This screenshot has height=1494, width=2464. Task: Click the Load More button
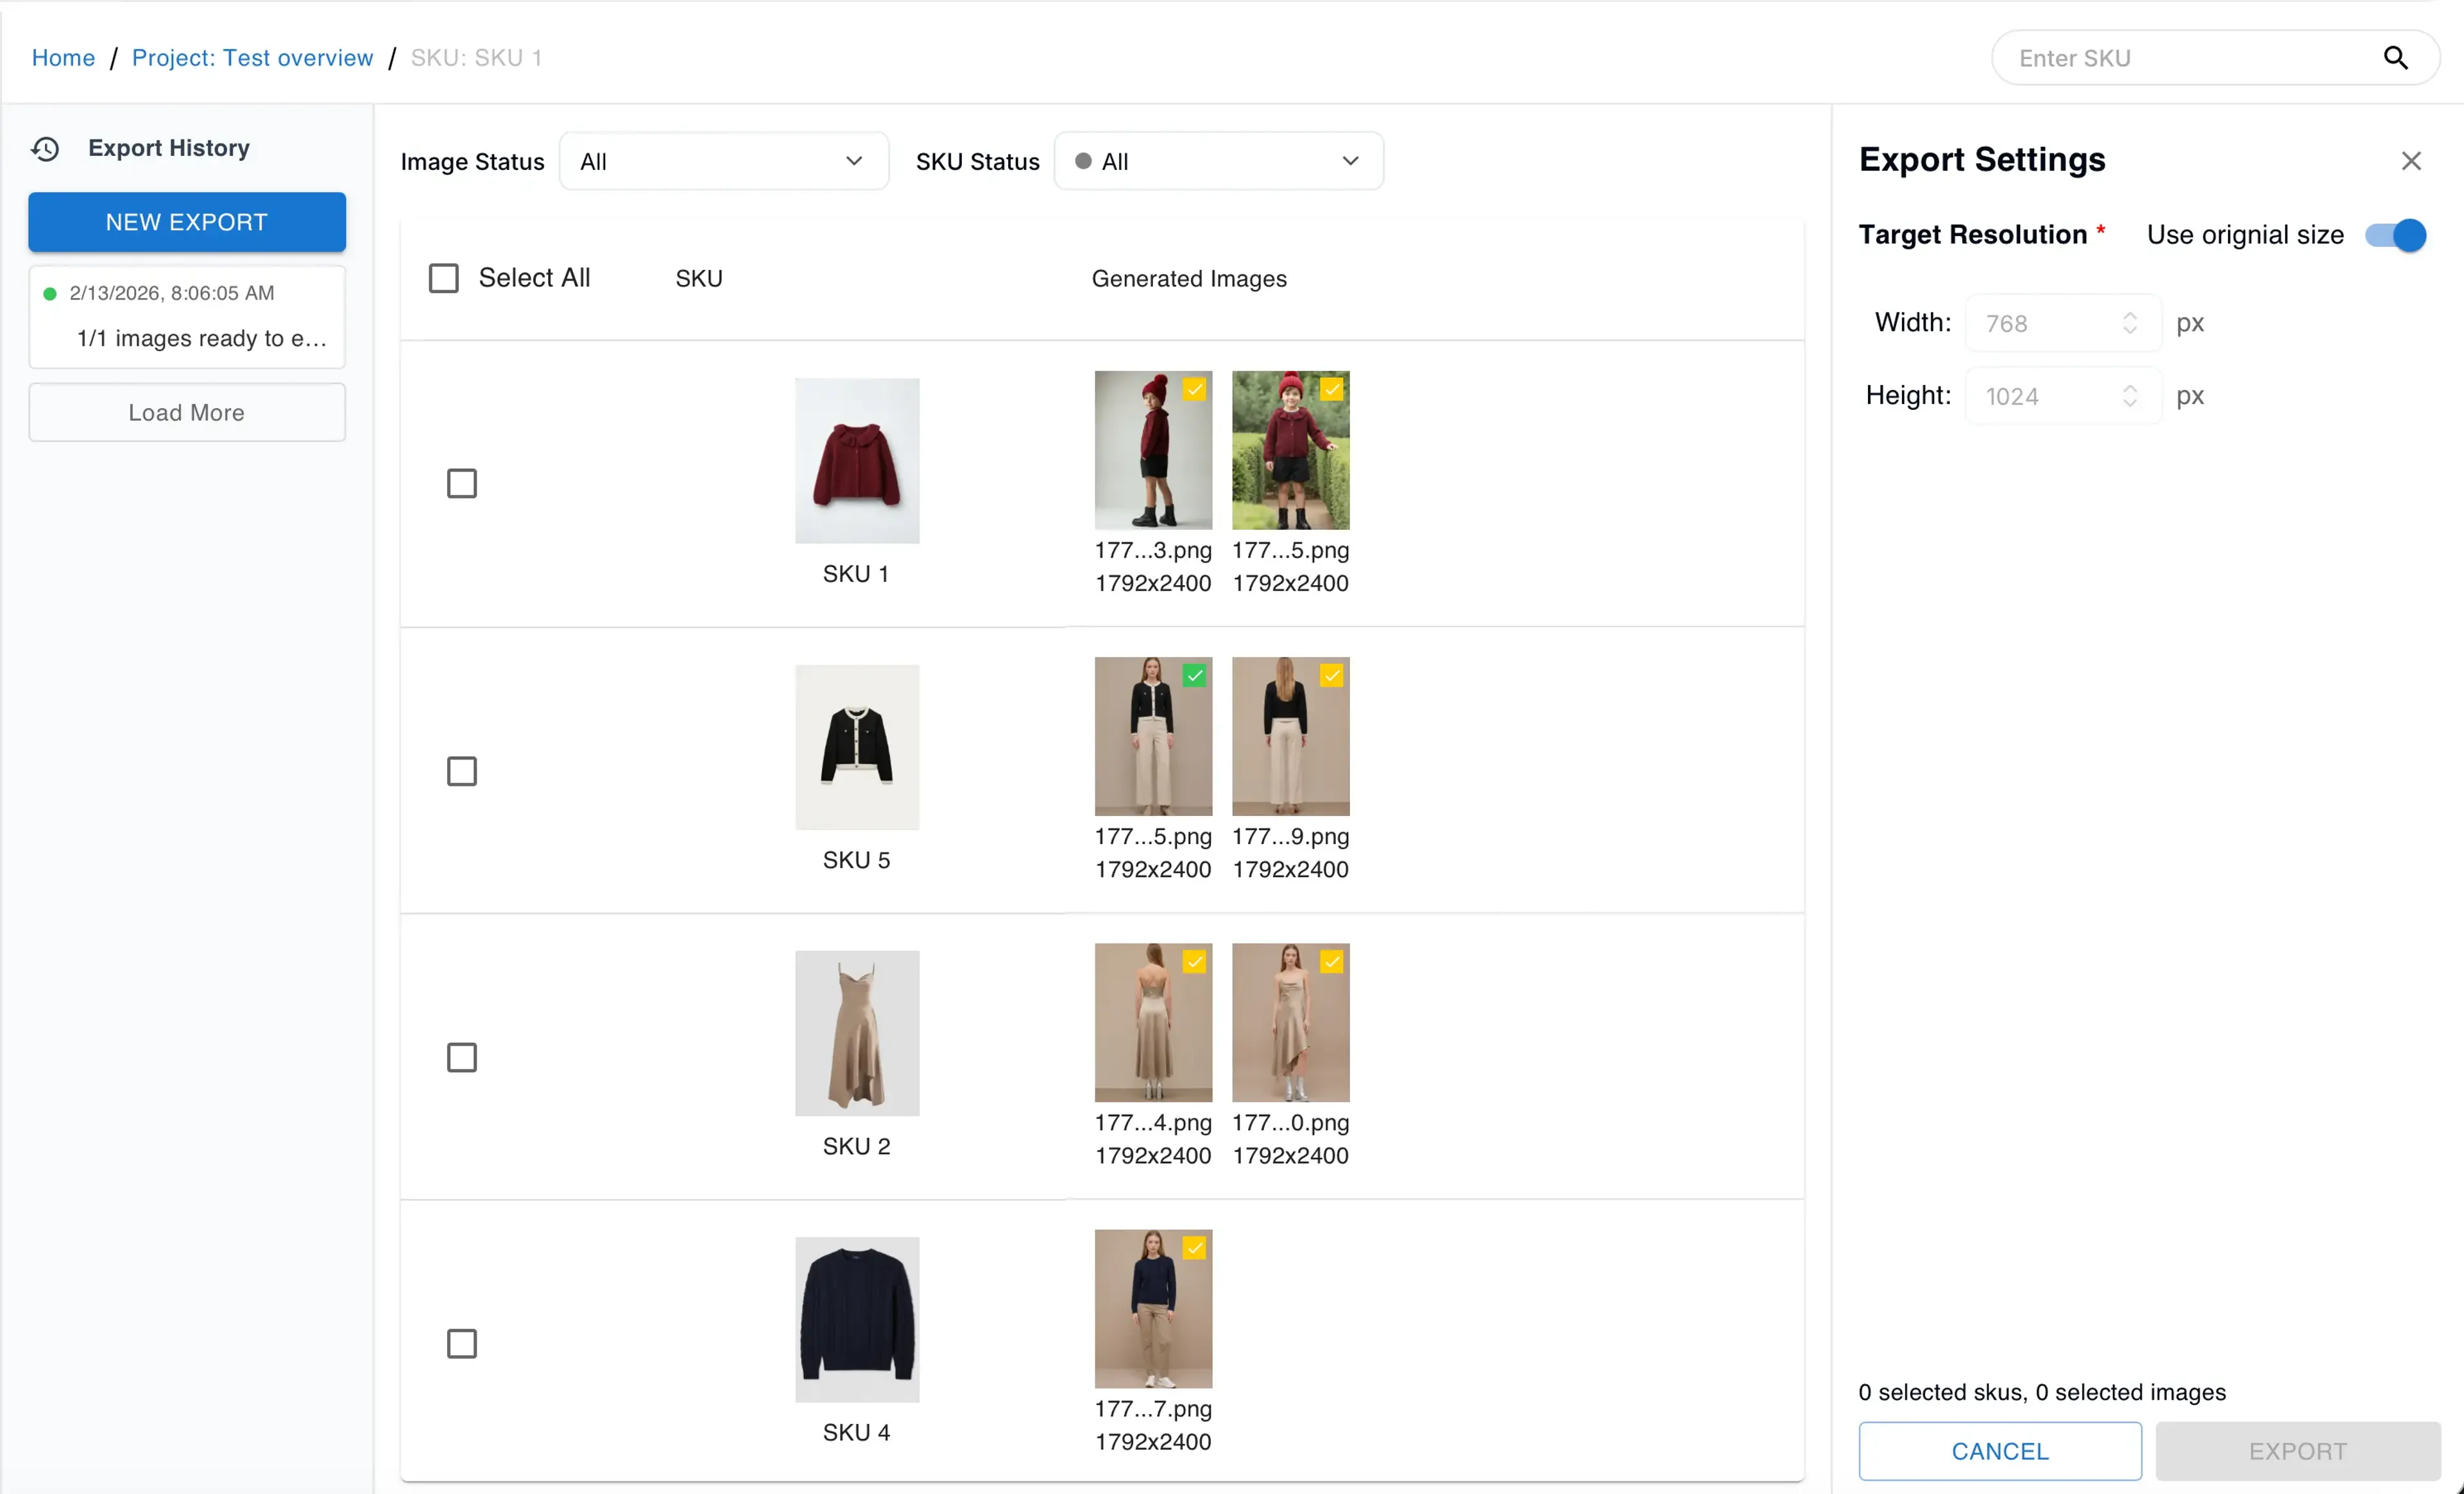(187, 412)
